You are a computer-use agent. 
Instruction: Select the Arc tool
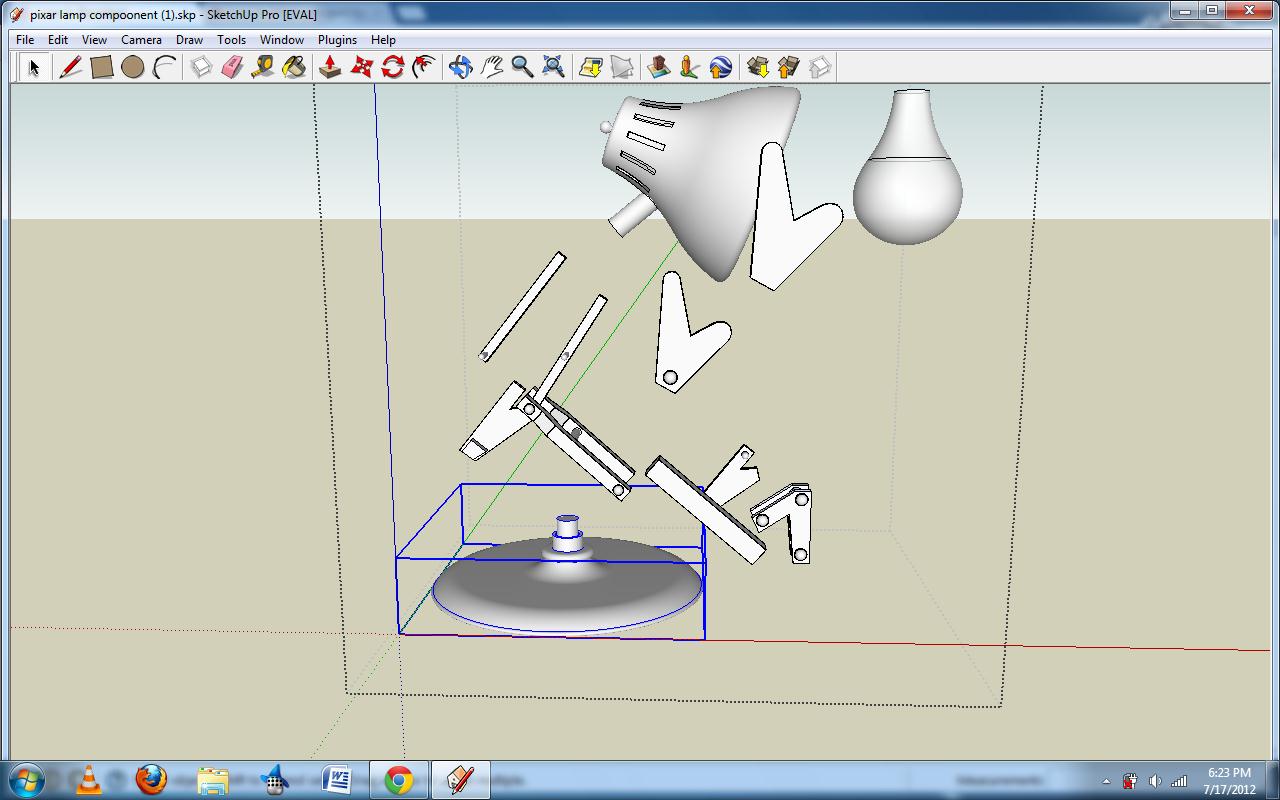click(164, 67)
